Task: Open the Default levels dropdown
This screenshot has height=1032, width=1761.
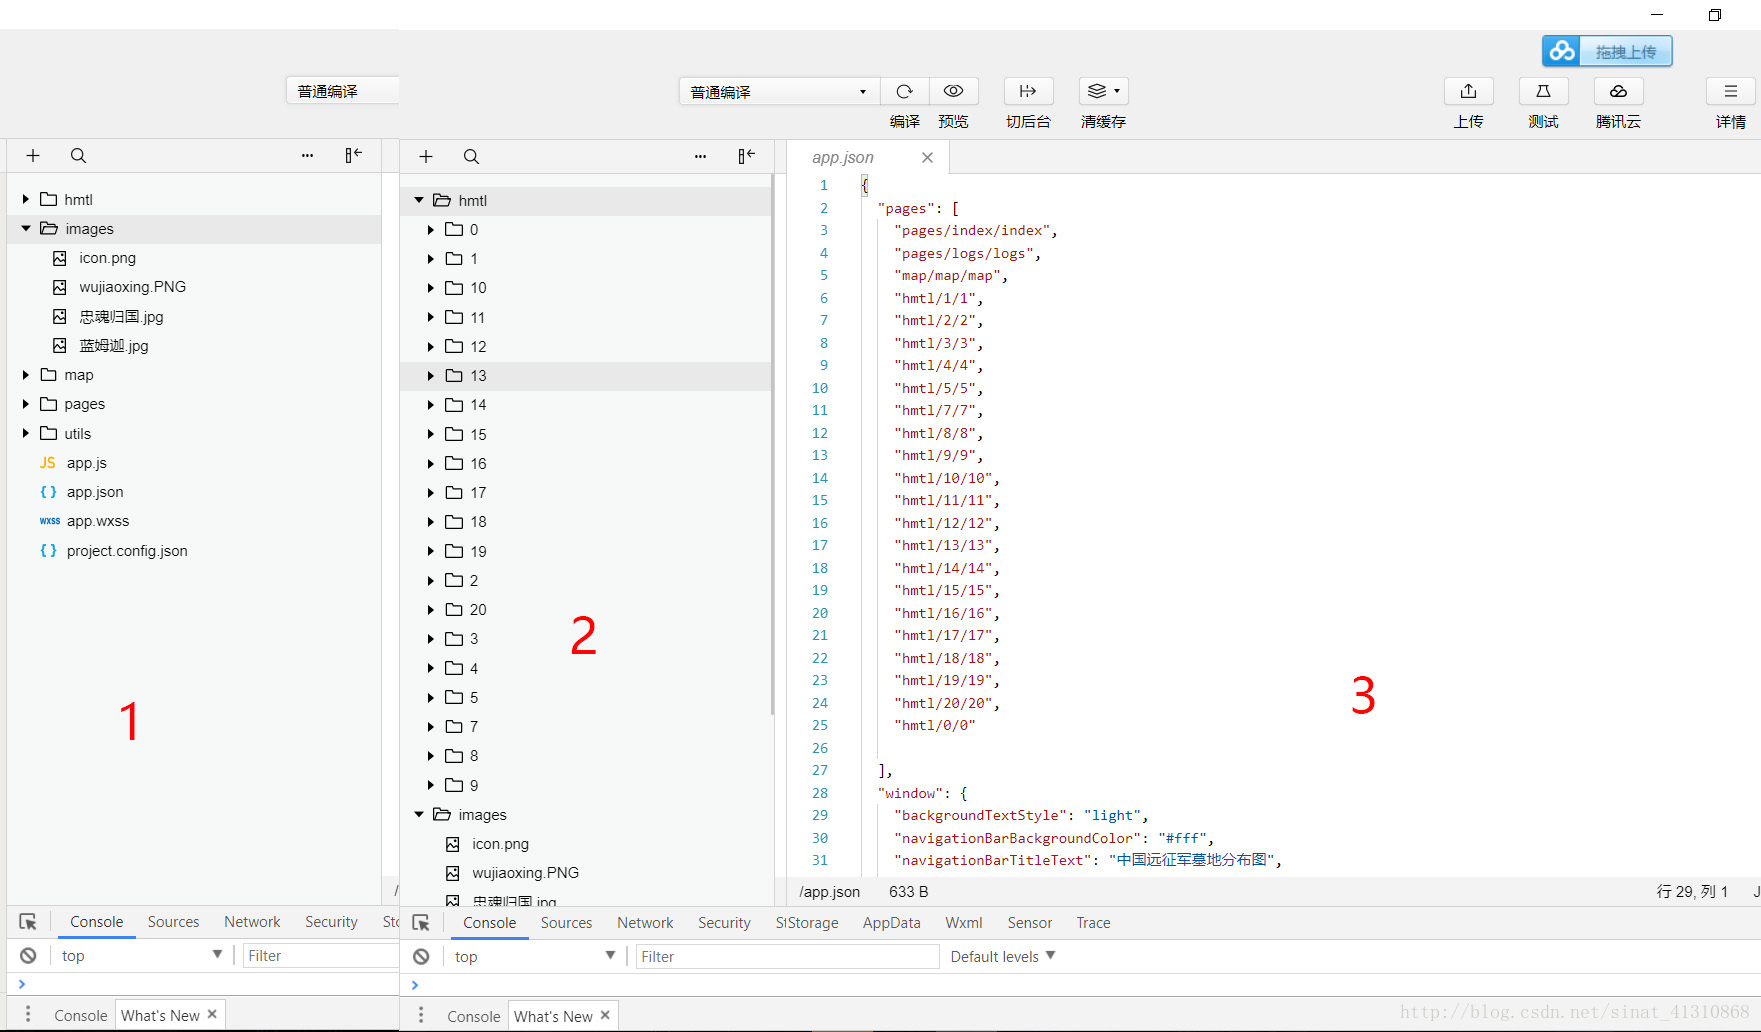Action: (x=1003, y=957)
